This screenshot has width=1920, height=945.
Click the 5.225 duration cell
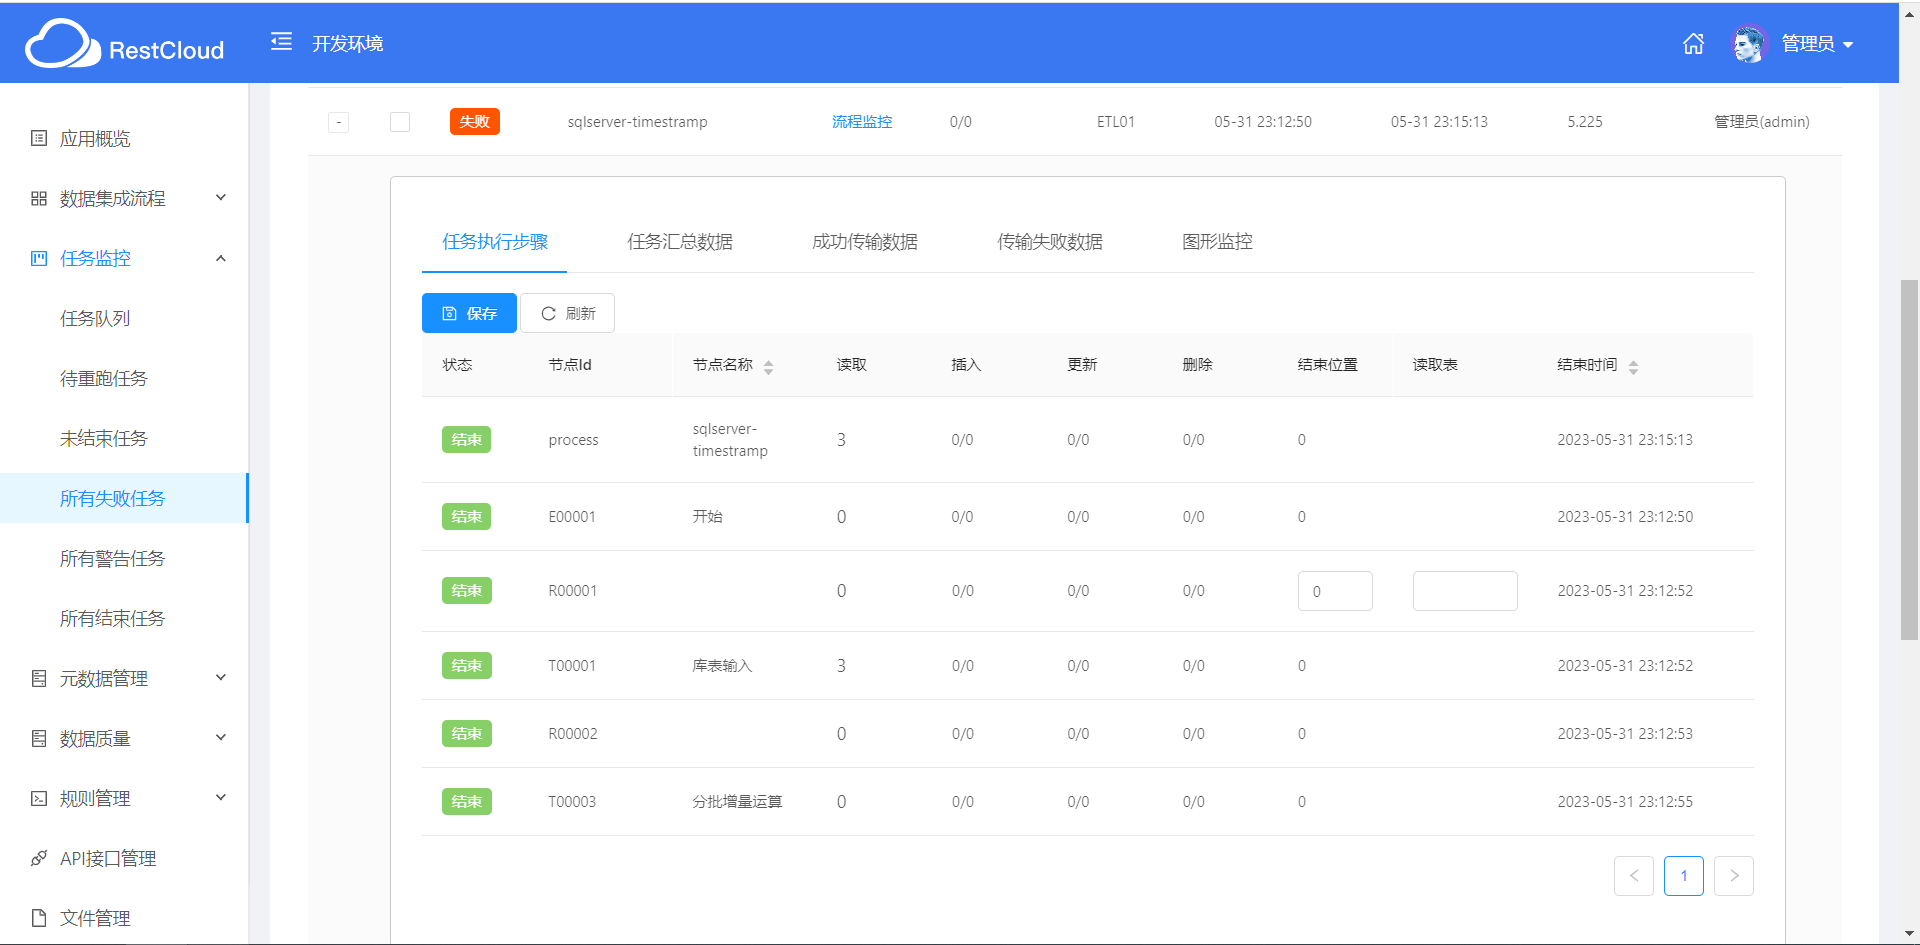pyautogui.click(x=1585, y=122)
